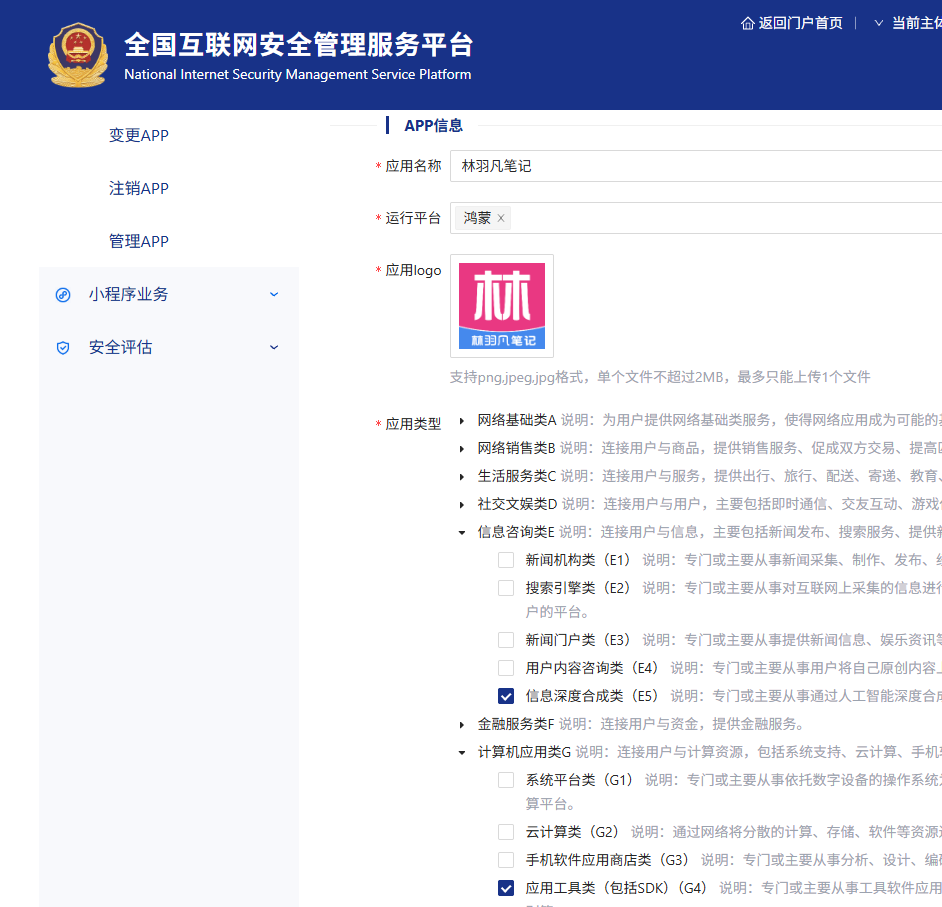Click the platform title 全国互联网安全管理服务平台

(x=299, y=45)
